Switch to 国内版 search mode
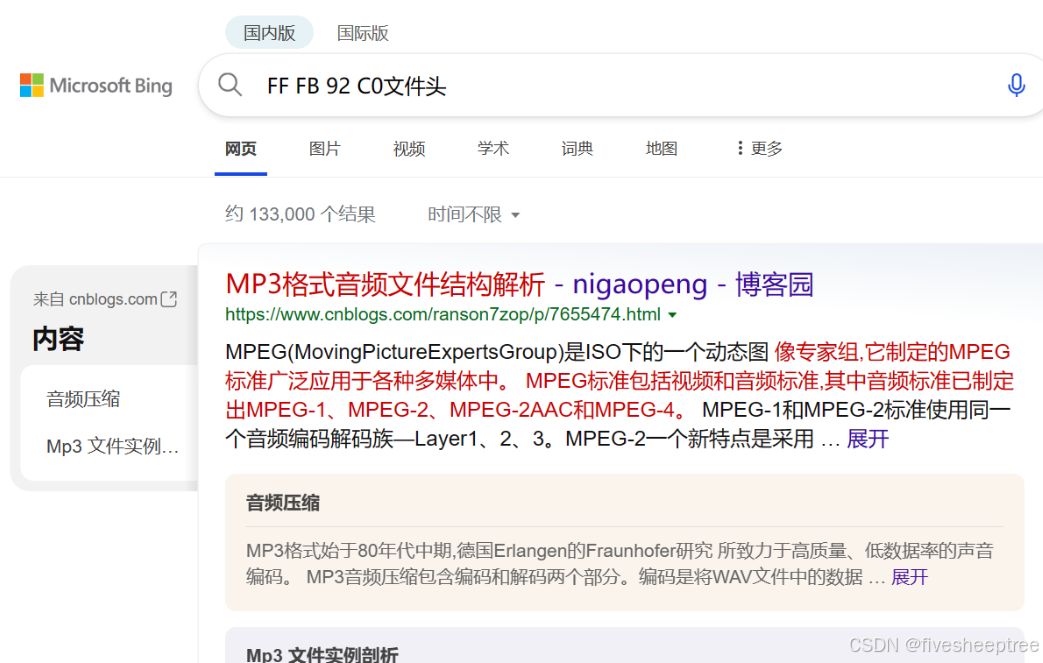Viewport: 1043px width, 663px height. [x=269, y=33]
